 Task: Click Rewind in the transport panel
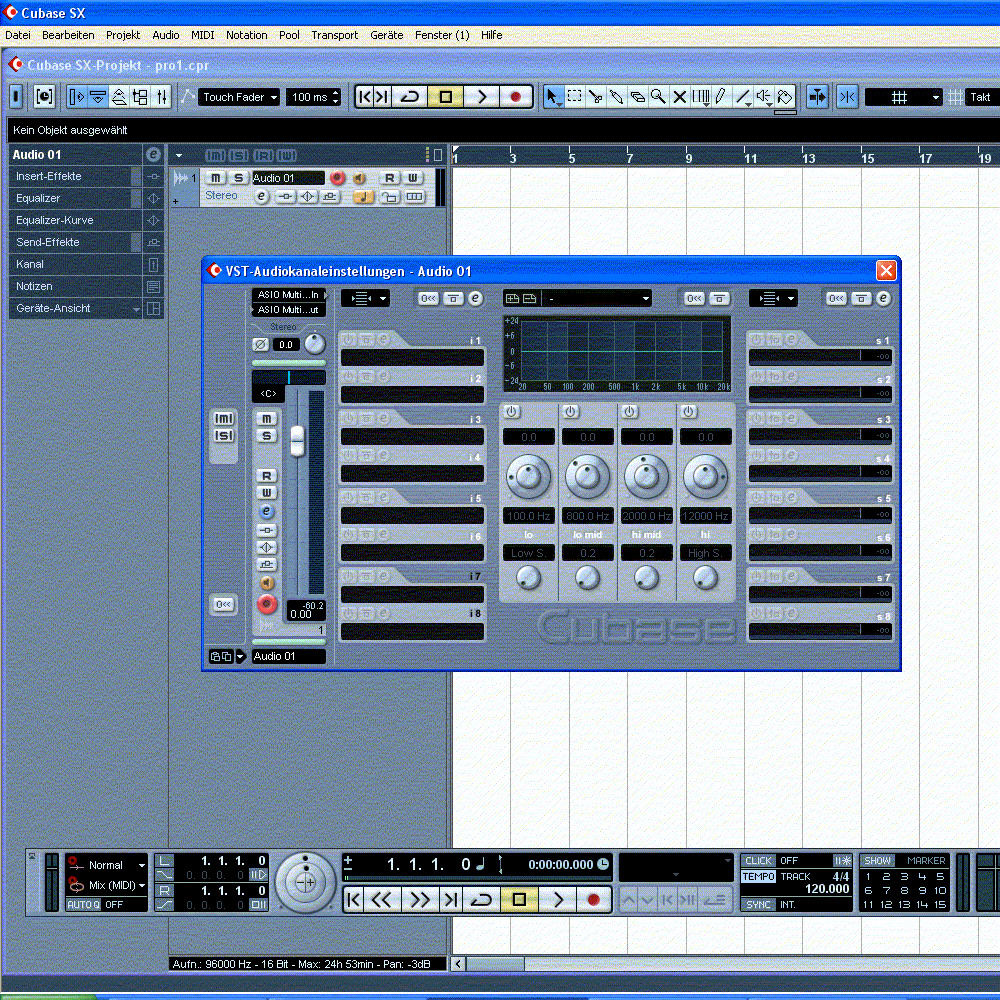point(381,900)
